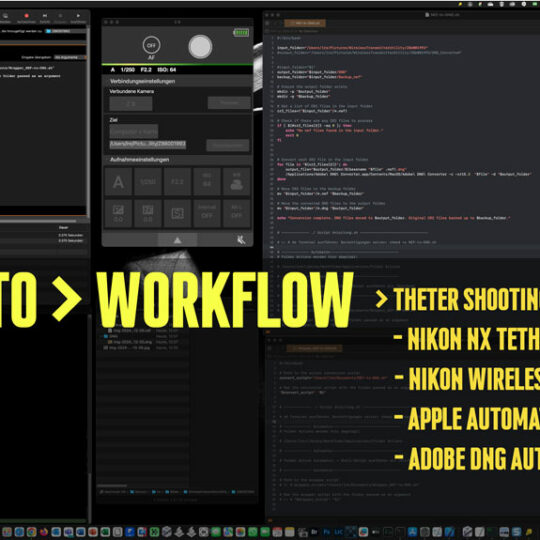Click the exposure compensation tile

[x=118, y=214]
